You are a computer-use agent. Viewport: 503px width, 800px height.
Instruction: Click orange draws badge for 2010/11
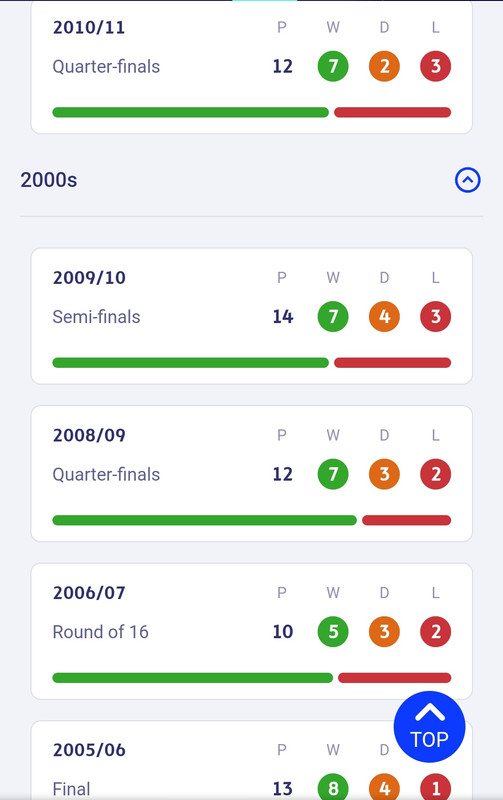point(384,66)
